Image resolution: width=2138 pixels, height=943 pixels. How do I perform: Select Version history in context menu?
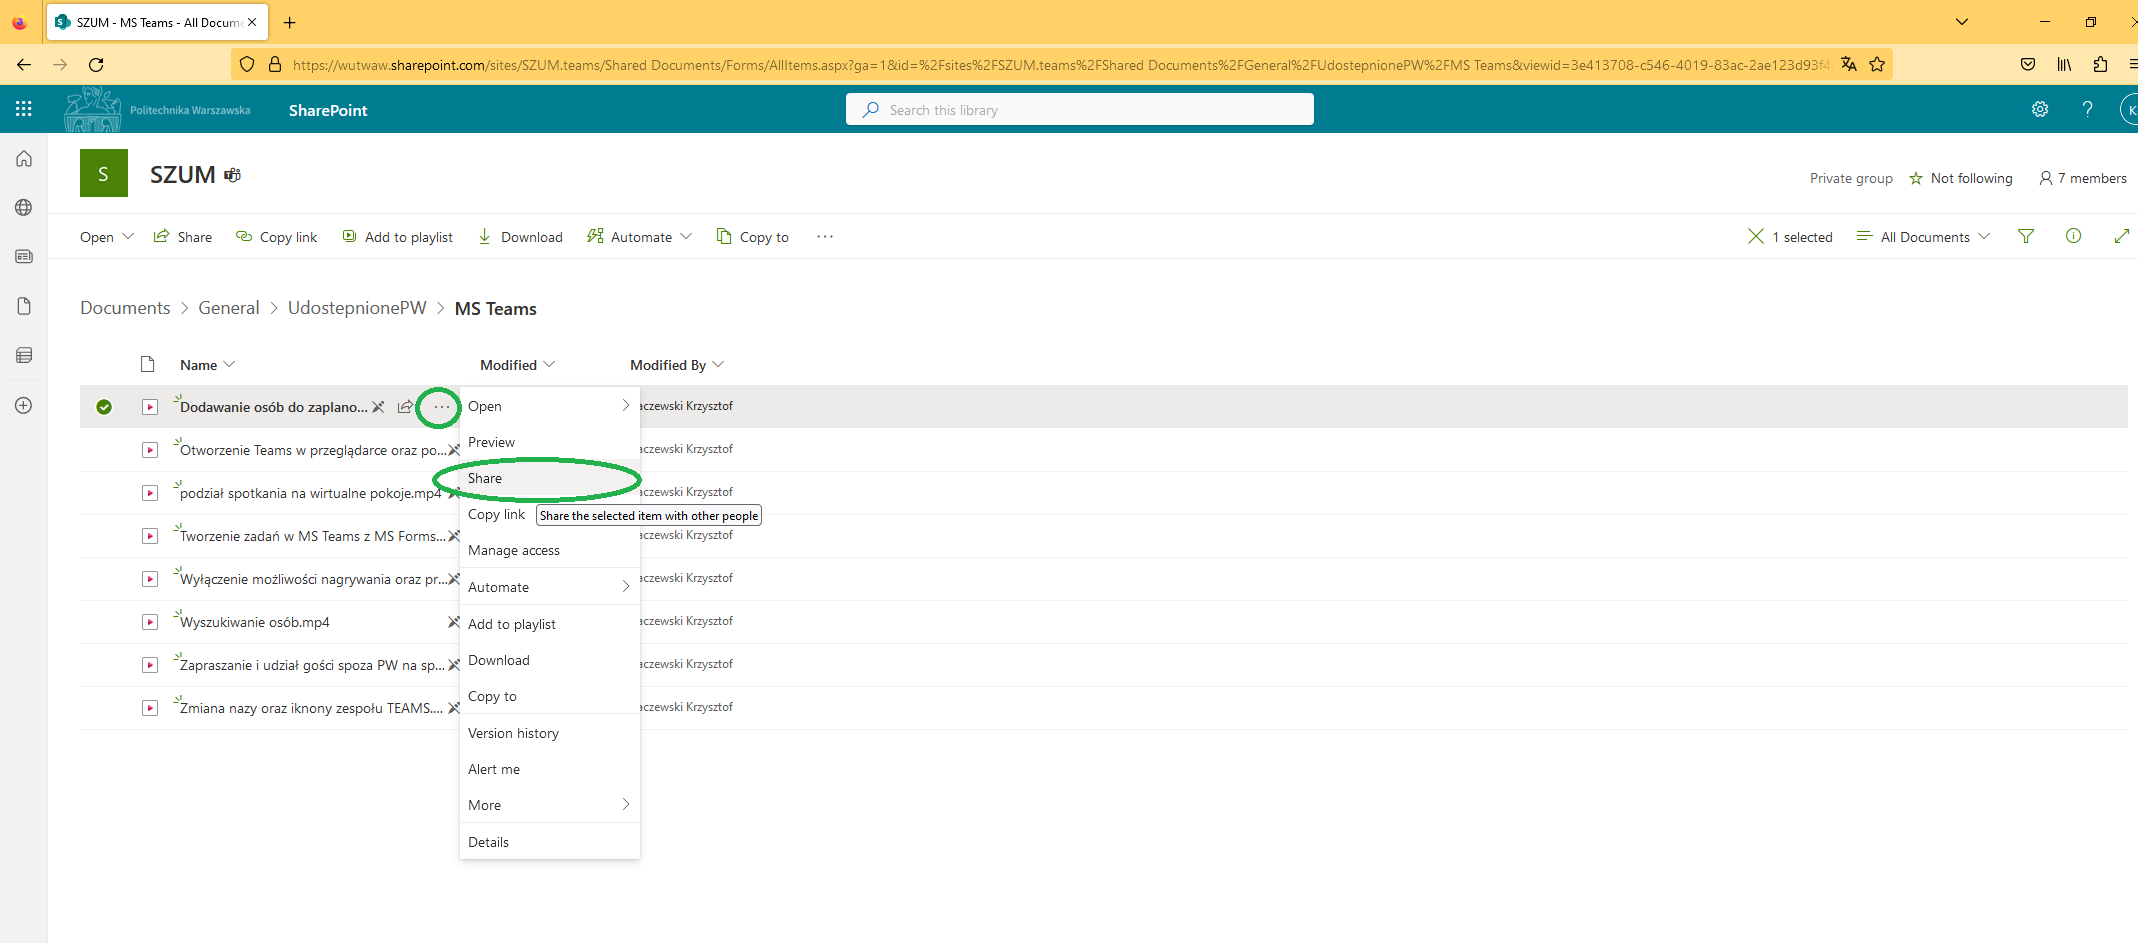(550, 733)
